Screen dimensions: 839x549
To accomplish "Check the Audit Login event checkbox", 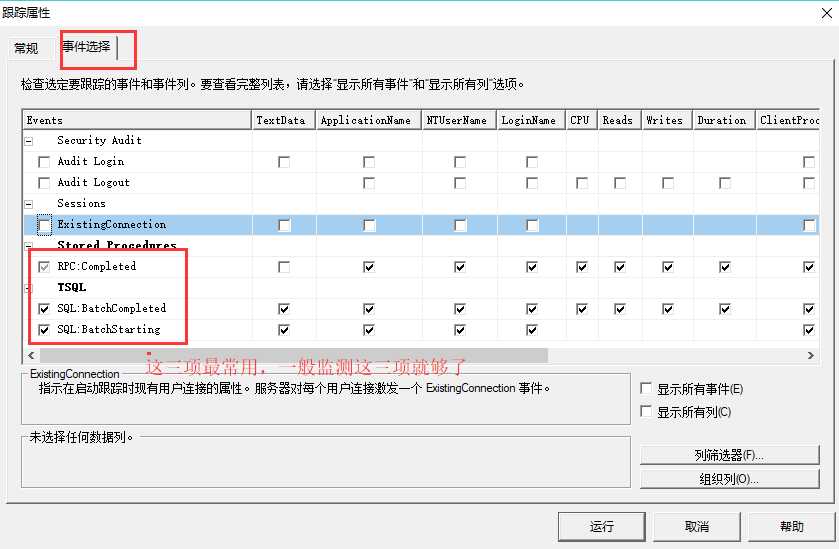I will (x=44, y=162).
